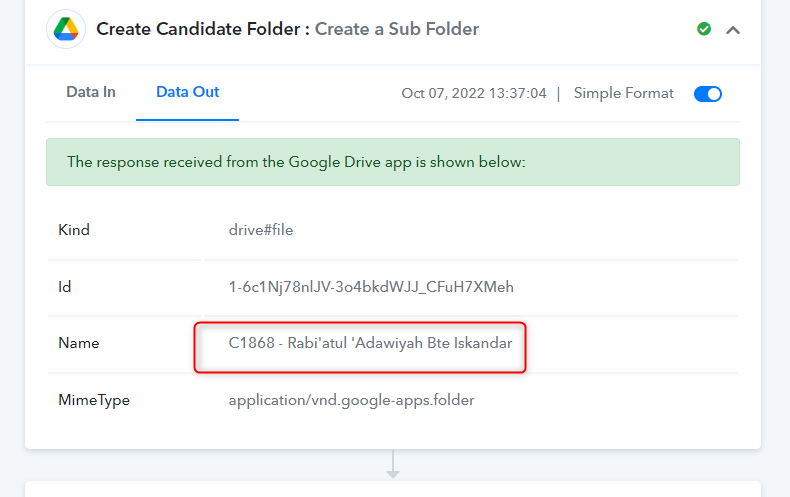Image resolution: width=790 pixels, height=497 pixels.
Task: Click the Name field label
Action: point(79,343)
